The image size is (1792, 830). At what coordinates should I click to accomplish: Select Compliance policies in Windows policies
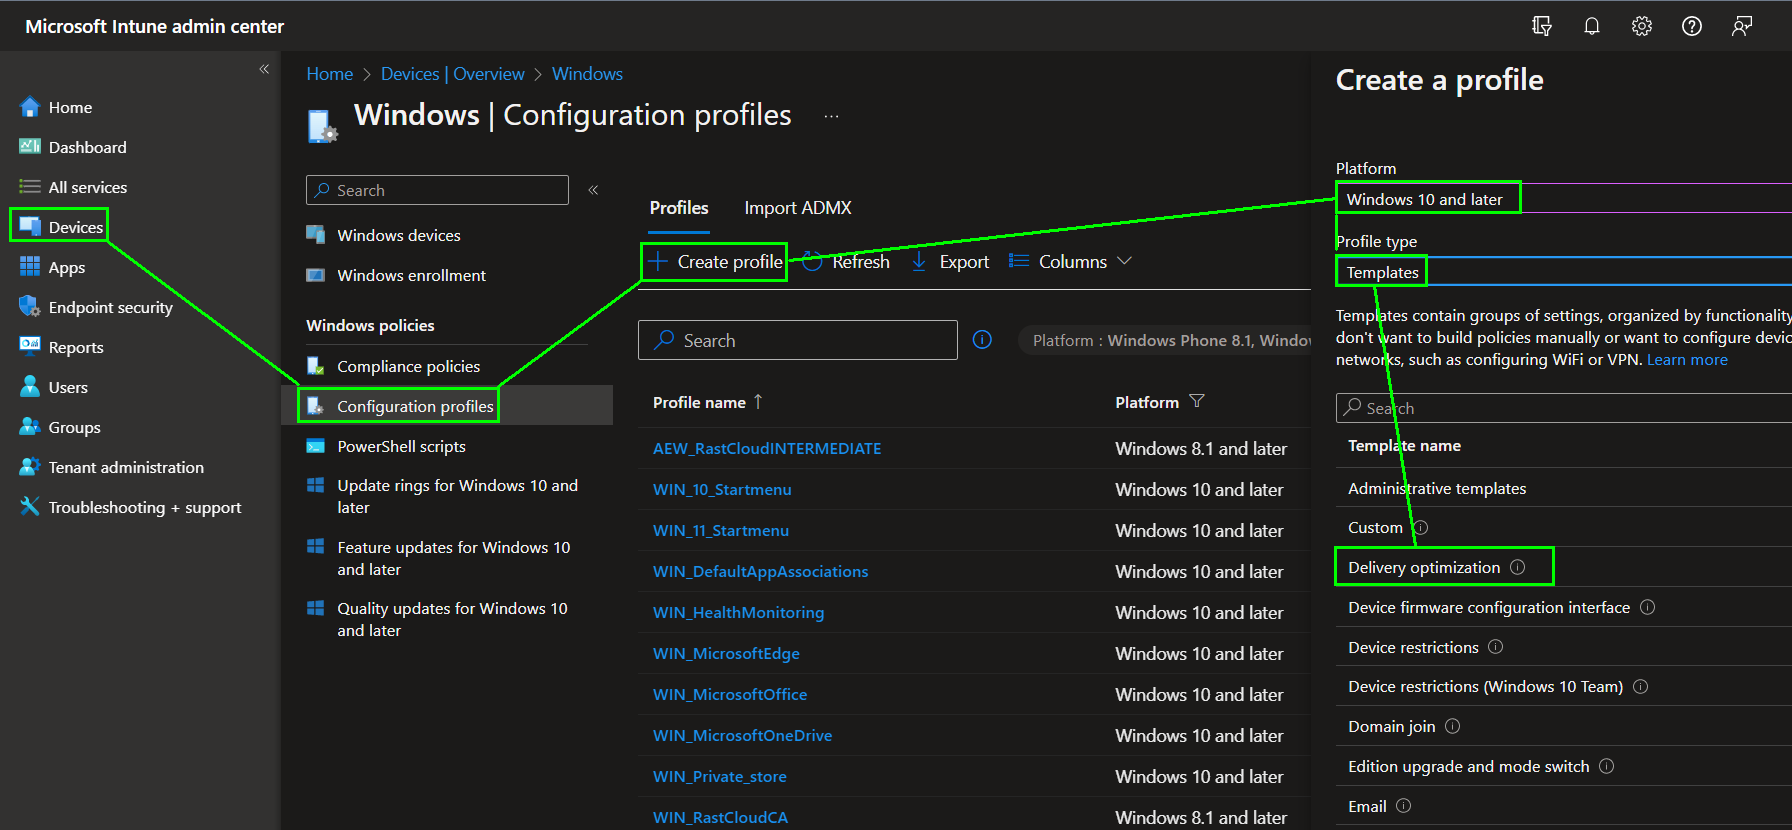pyautogui.click(x=408, y=366)
